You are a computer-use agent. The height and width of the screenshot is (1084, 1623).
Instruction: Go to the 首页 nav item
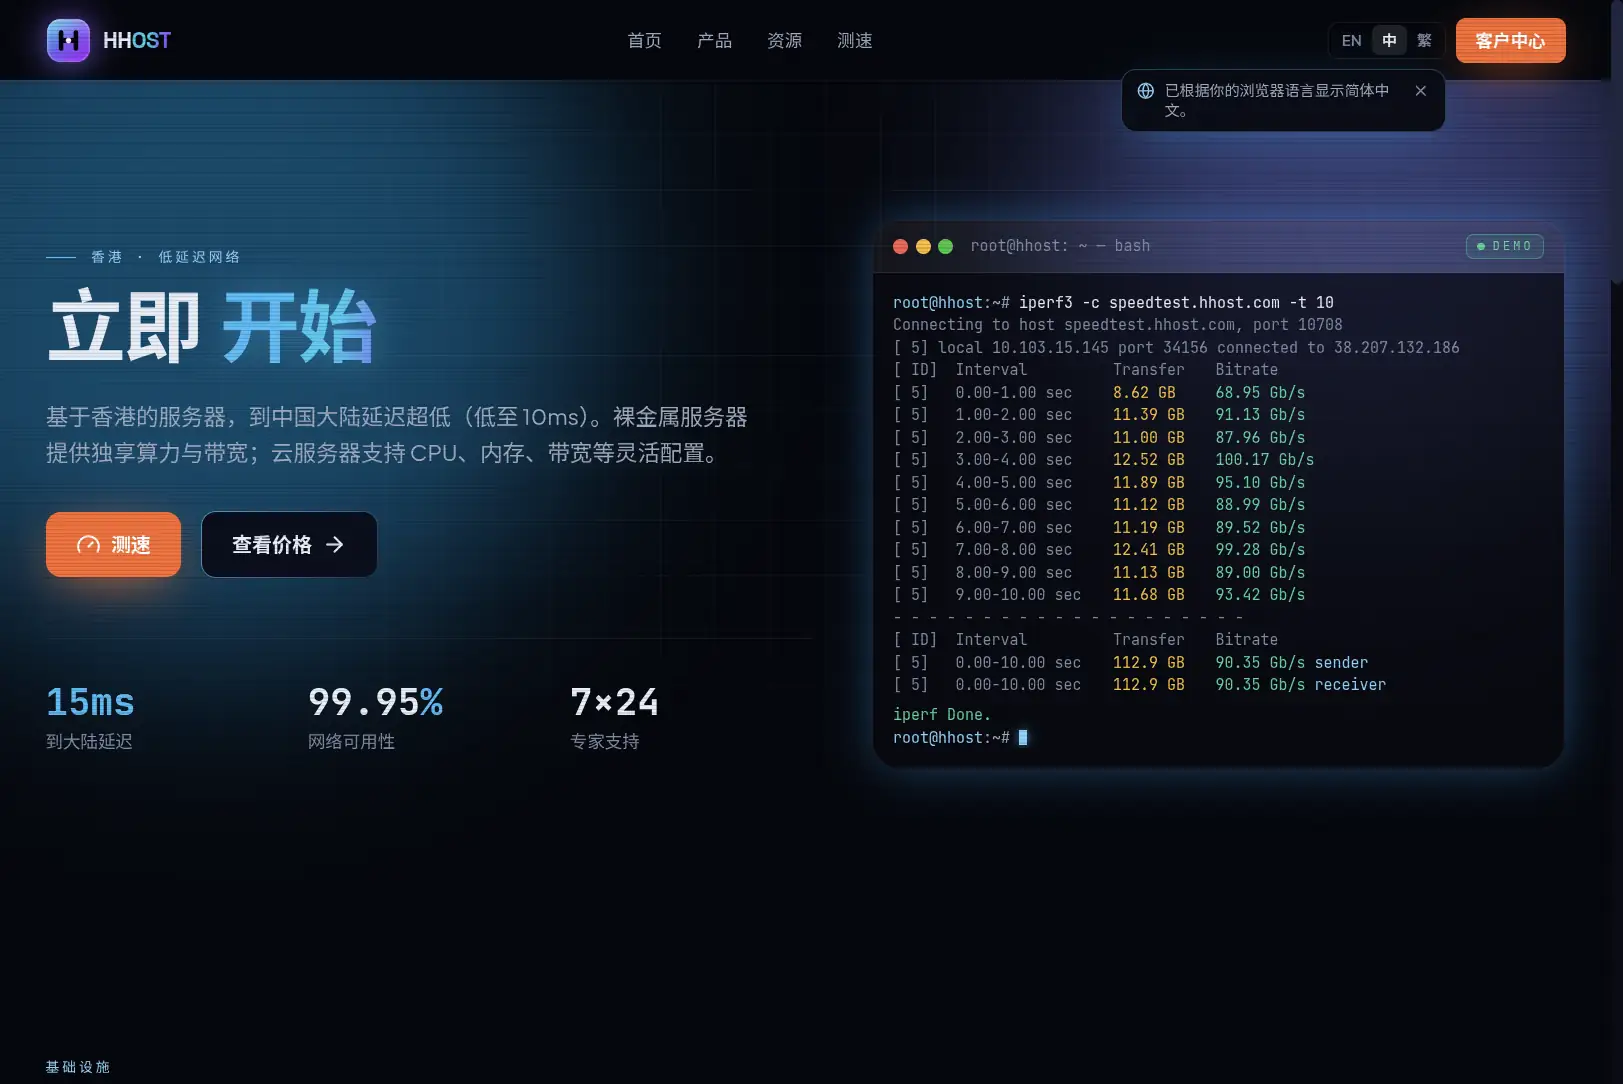click(x=644, y=41)
